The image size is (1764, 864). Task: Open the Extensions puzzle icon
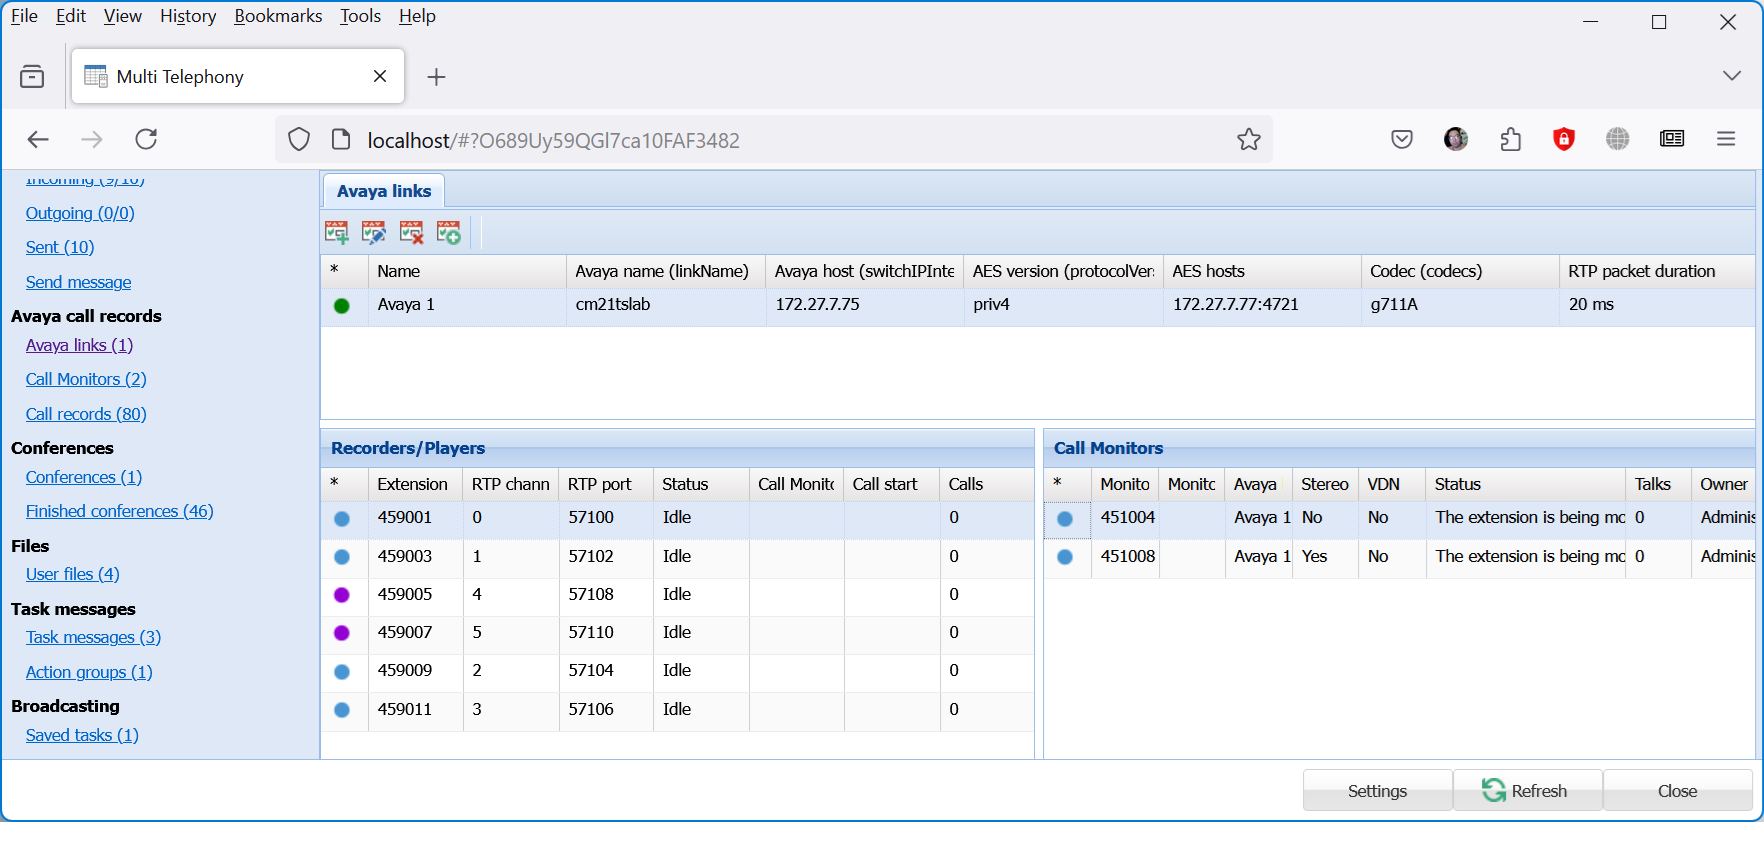(x=1510, y=140)
